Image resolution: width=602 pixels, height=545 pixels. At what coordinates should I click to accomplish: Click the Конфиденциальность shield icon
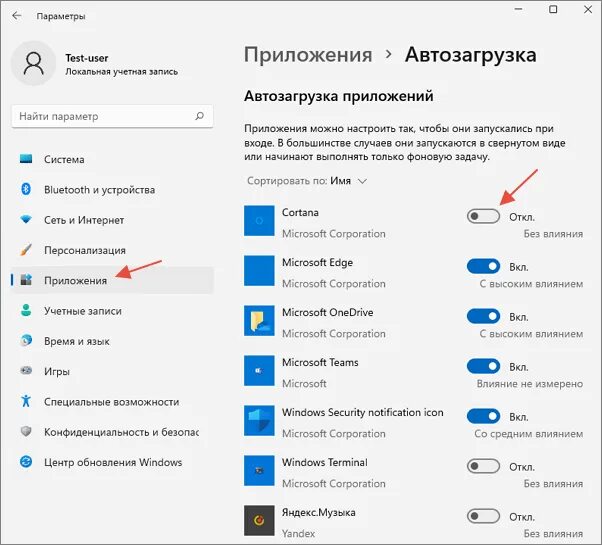click(x=26, y=431)
